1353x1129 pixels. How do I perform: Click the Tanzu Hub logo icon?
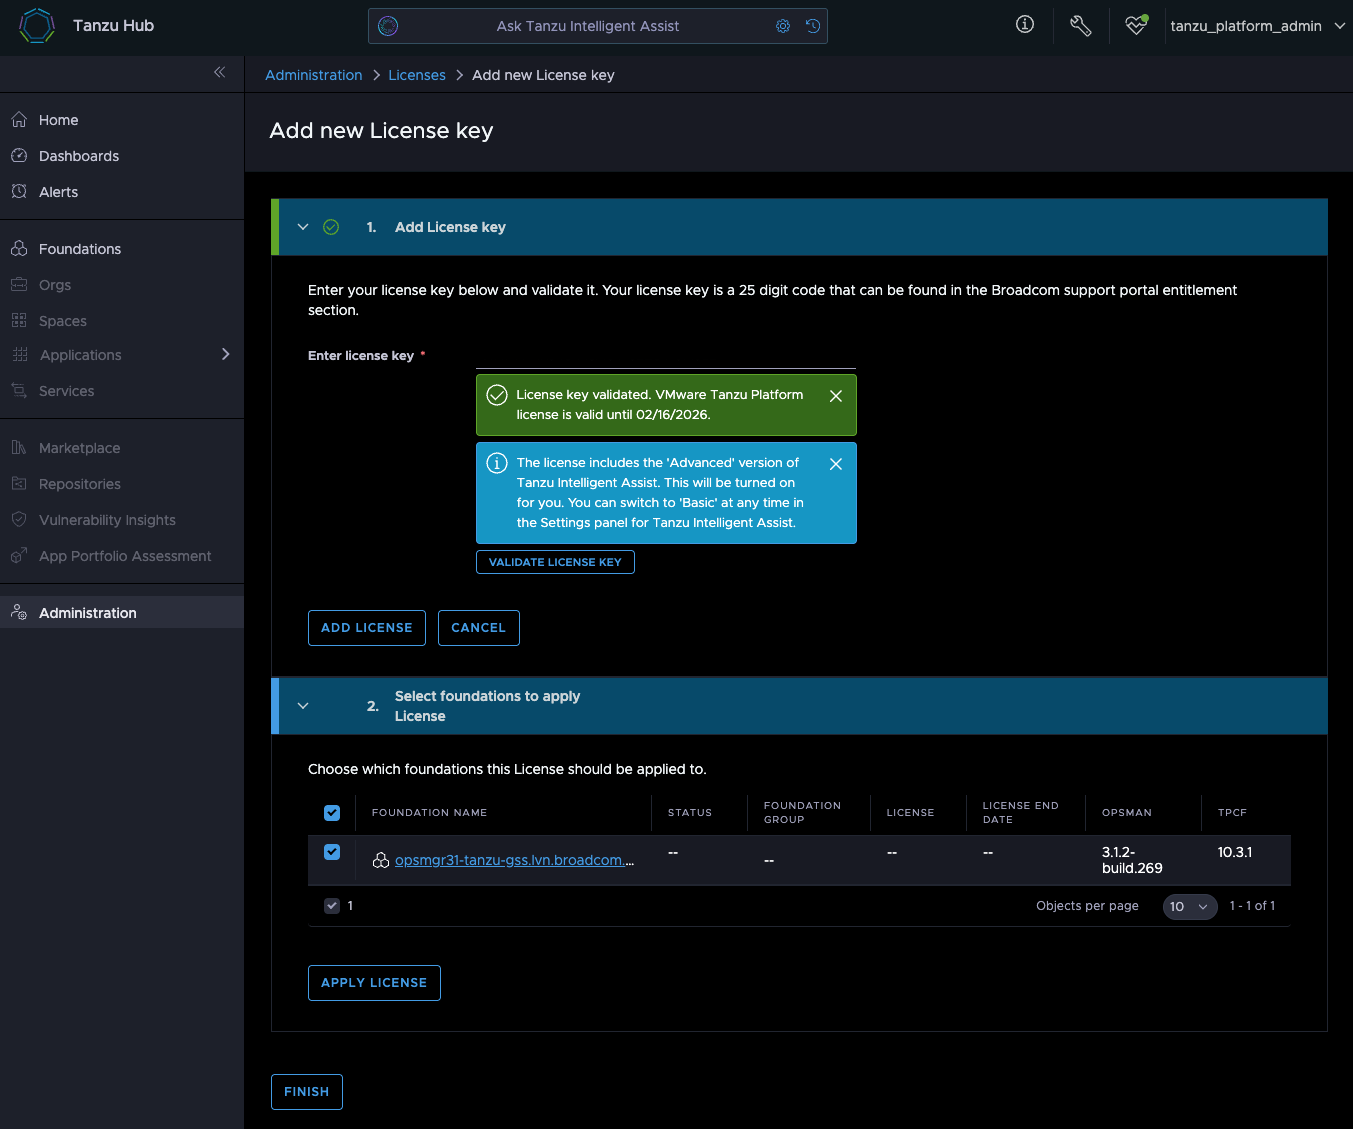pyautogui.click(x=37, y=26)
